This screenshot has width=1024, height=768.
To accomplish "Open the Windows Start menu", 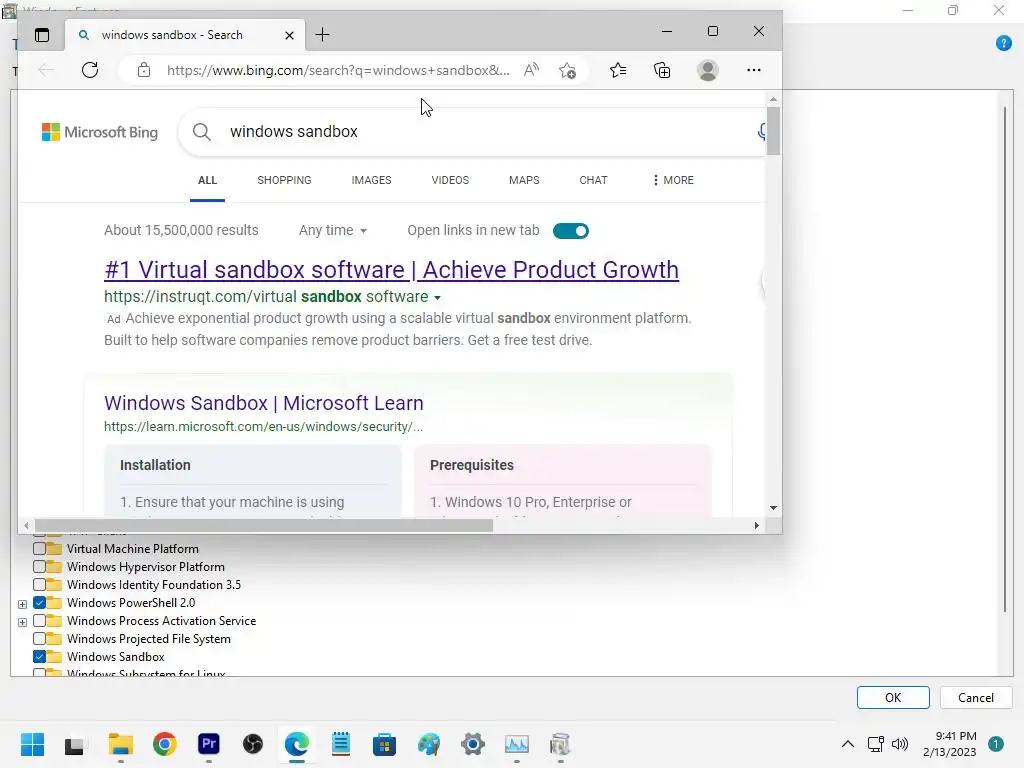I will [32, 744].
